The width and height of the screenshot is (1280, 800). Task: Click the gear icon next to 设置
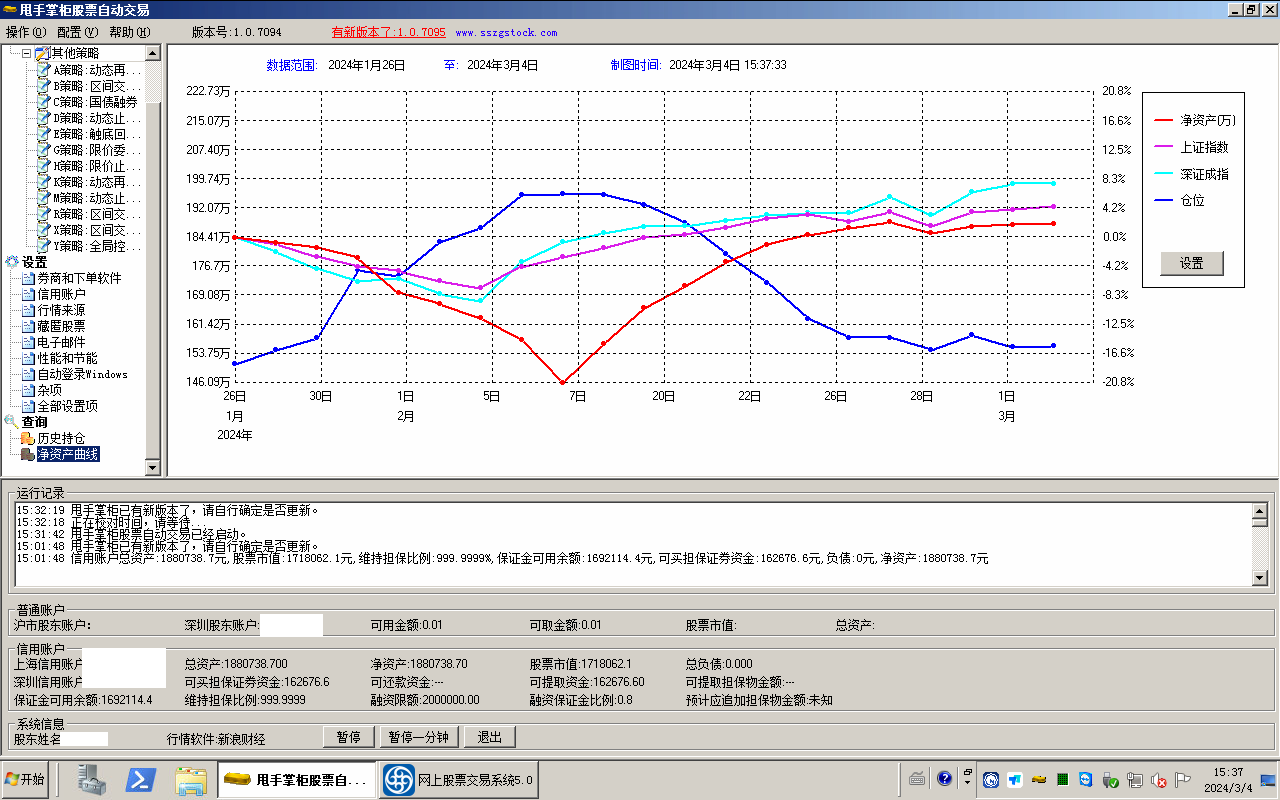(x=12, y=262)
